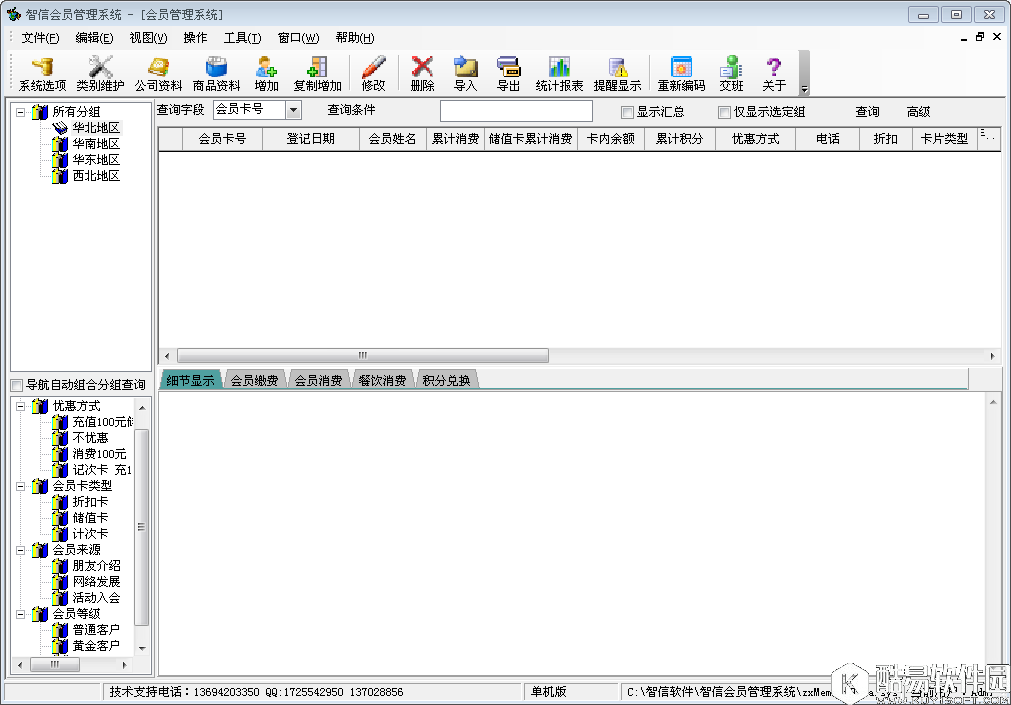Click the 增加 add member icon
1011x705 pixels.
[266, 73]
